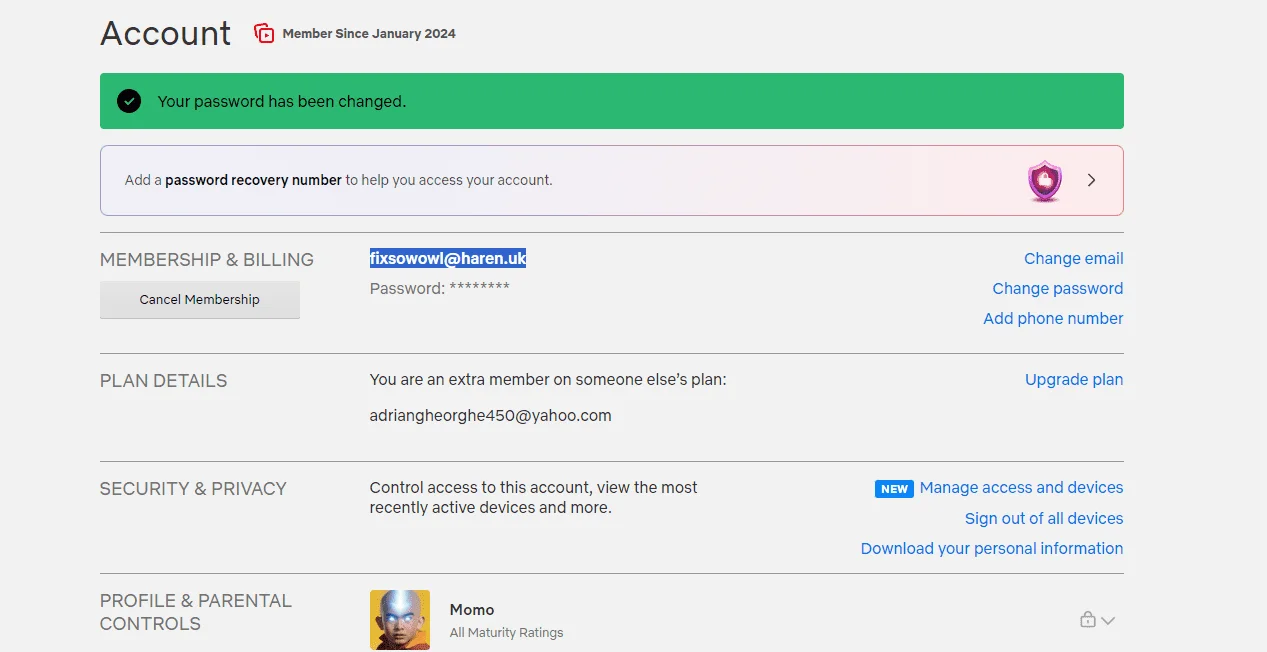The image size is (1267, 652).
Task: Click 'Control access to this account' description
Action: pos(534,498)
